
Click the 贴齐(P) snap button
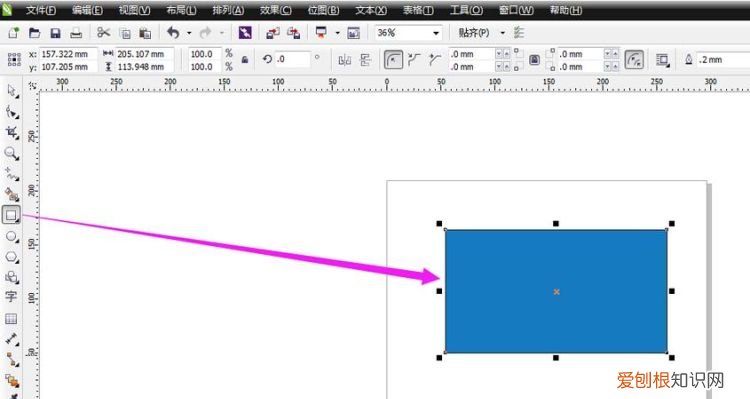pyautogui.click(x=474, y=33)
